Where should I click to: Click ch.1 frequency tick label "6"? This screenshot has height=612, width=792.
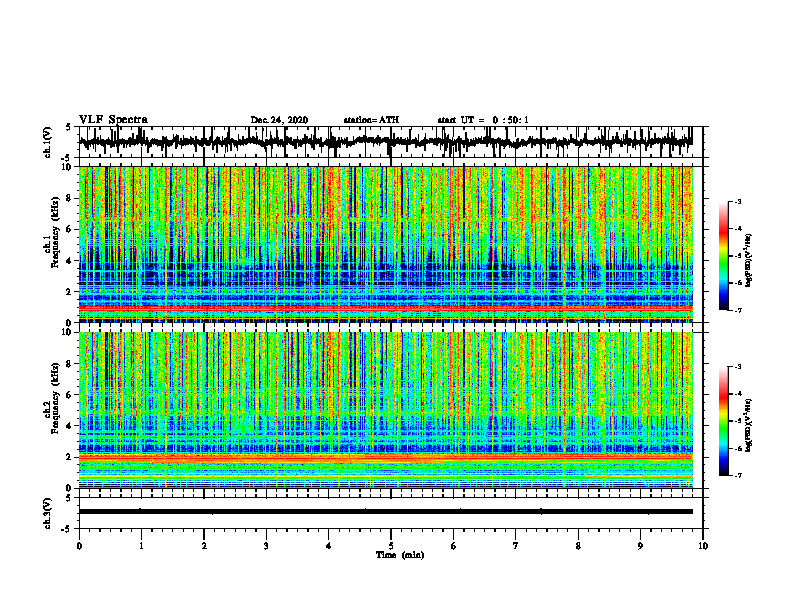pos(70,230)
